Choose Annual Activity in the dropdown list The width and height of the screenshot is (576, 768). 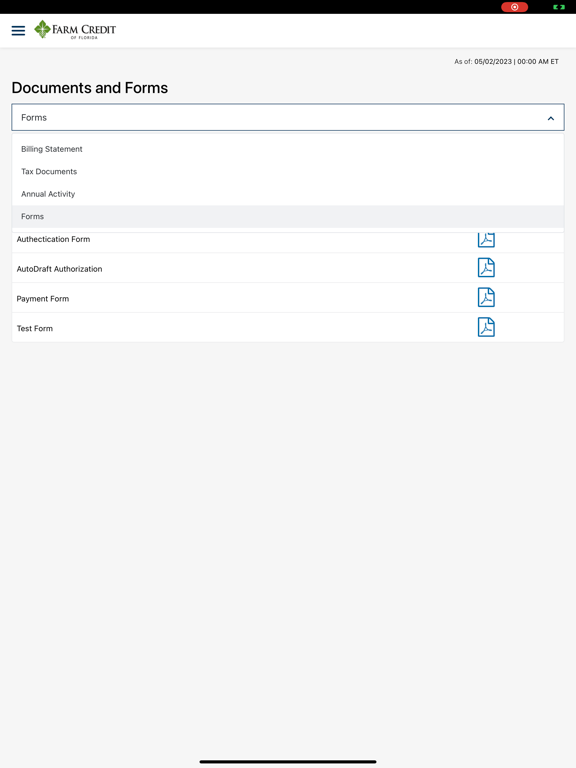288,194
